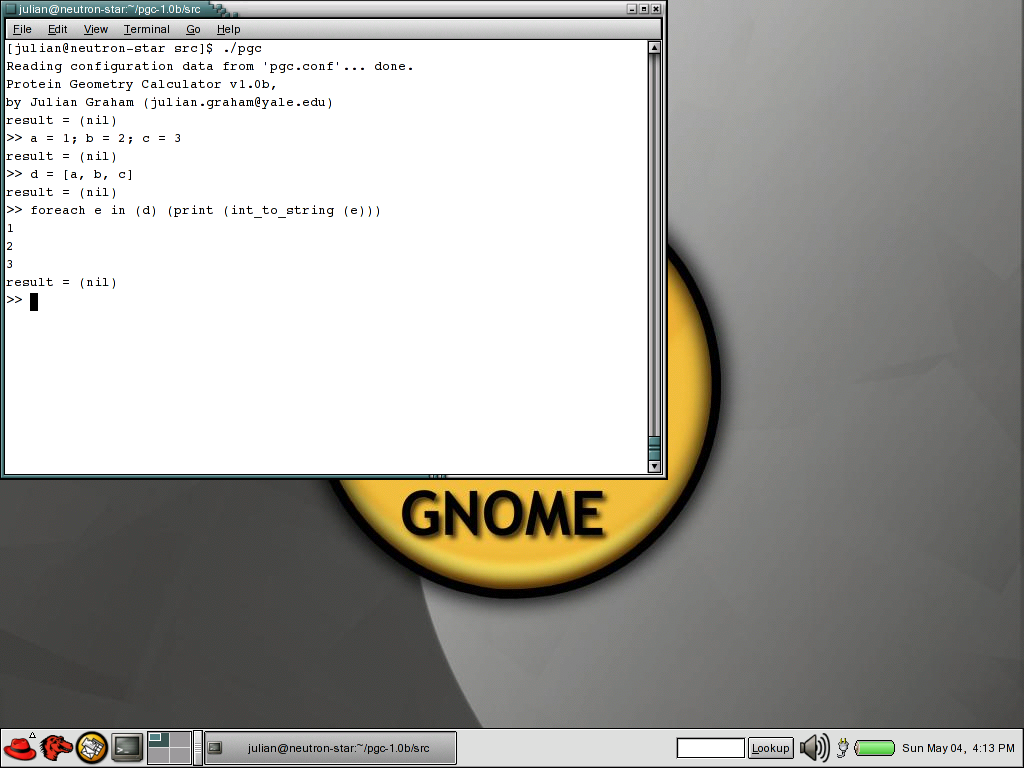Click the output line '3'
This screenshot has height=768, width=1024.
tap(10, 264)
